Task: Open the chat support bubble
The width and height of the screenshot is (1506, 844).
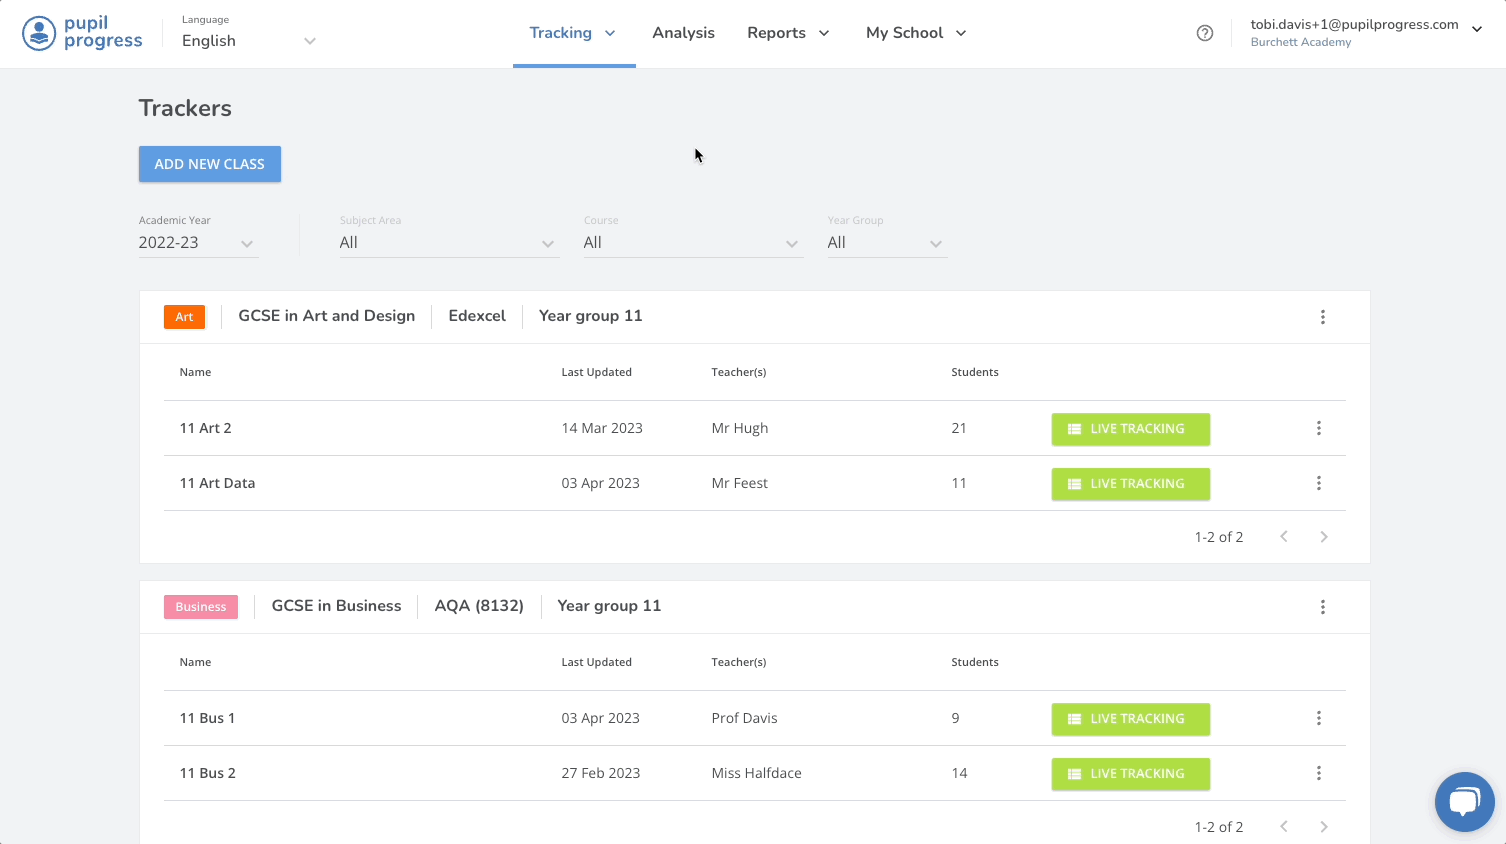Action: coord(1464,801)
